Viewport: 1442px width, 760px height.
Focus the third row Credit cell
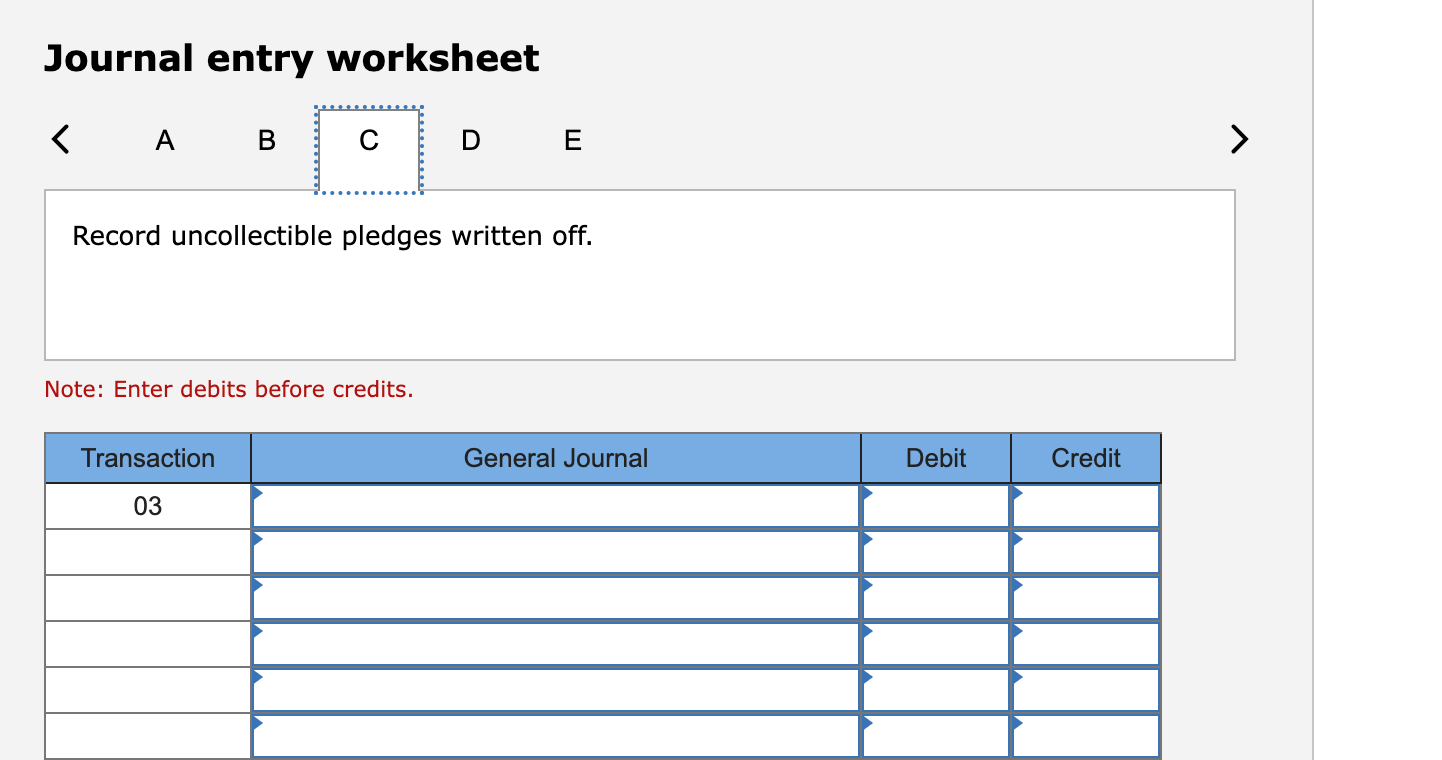[x=1086, y=598]
